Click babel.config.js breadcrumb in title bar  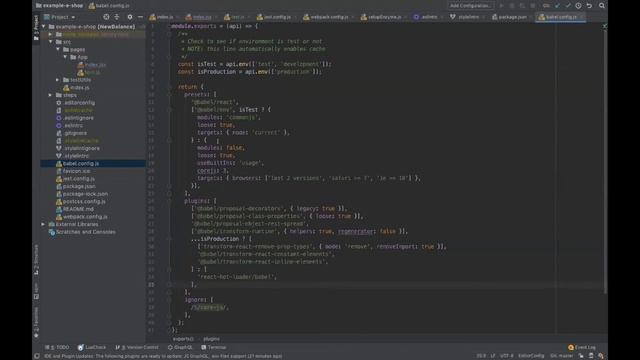(x=109, y=6)
